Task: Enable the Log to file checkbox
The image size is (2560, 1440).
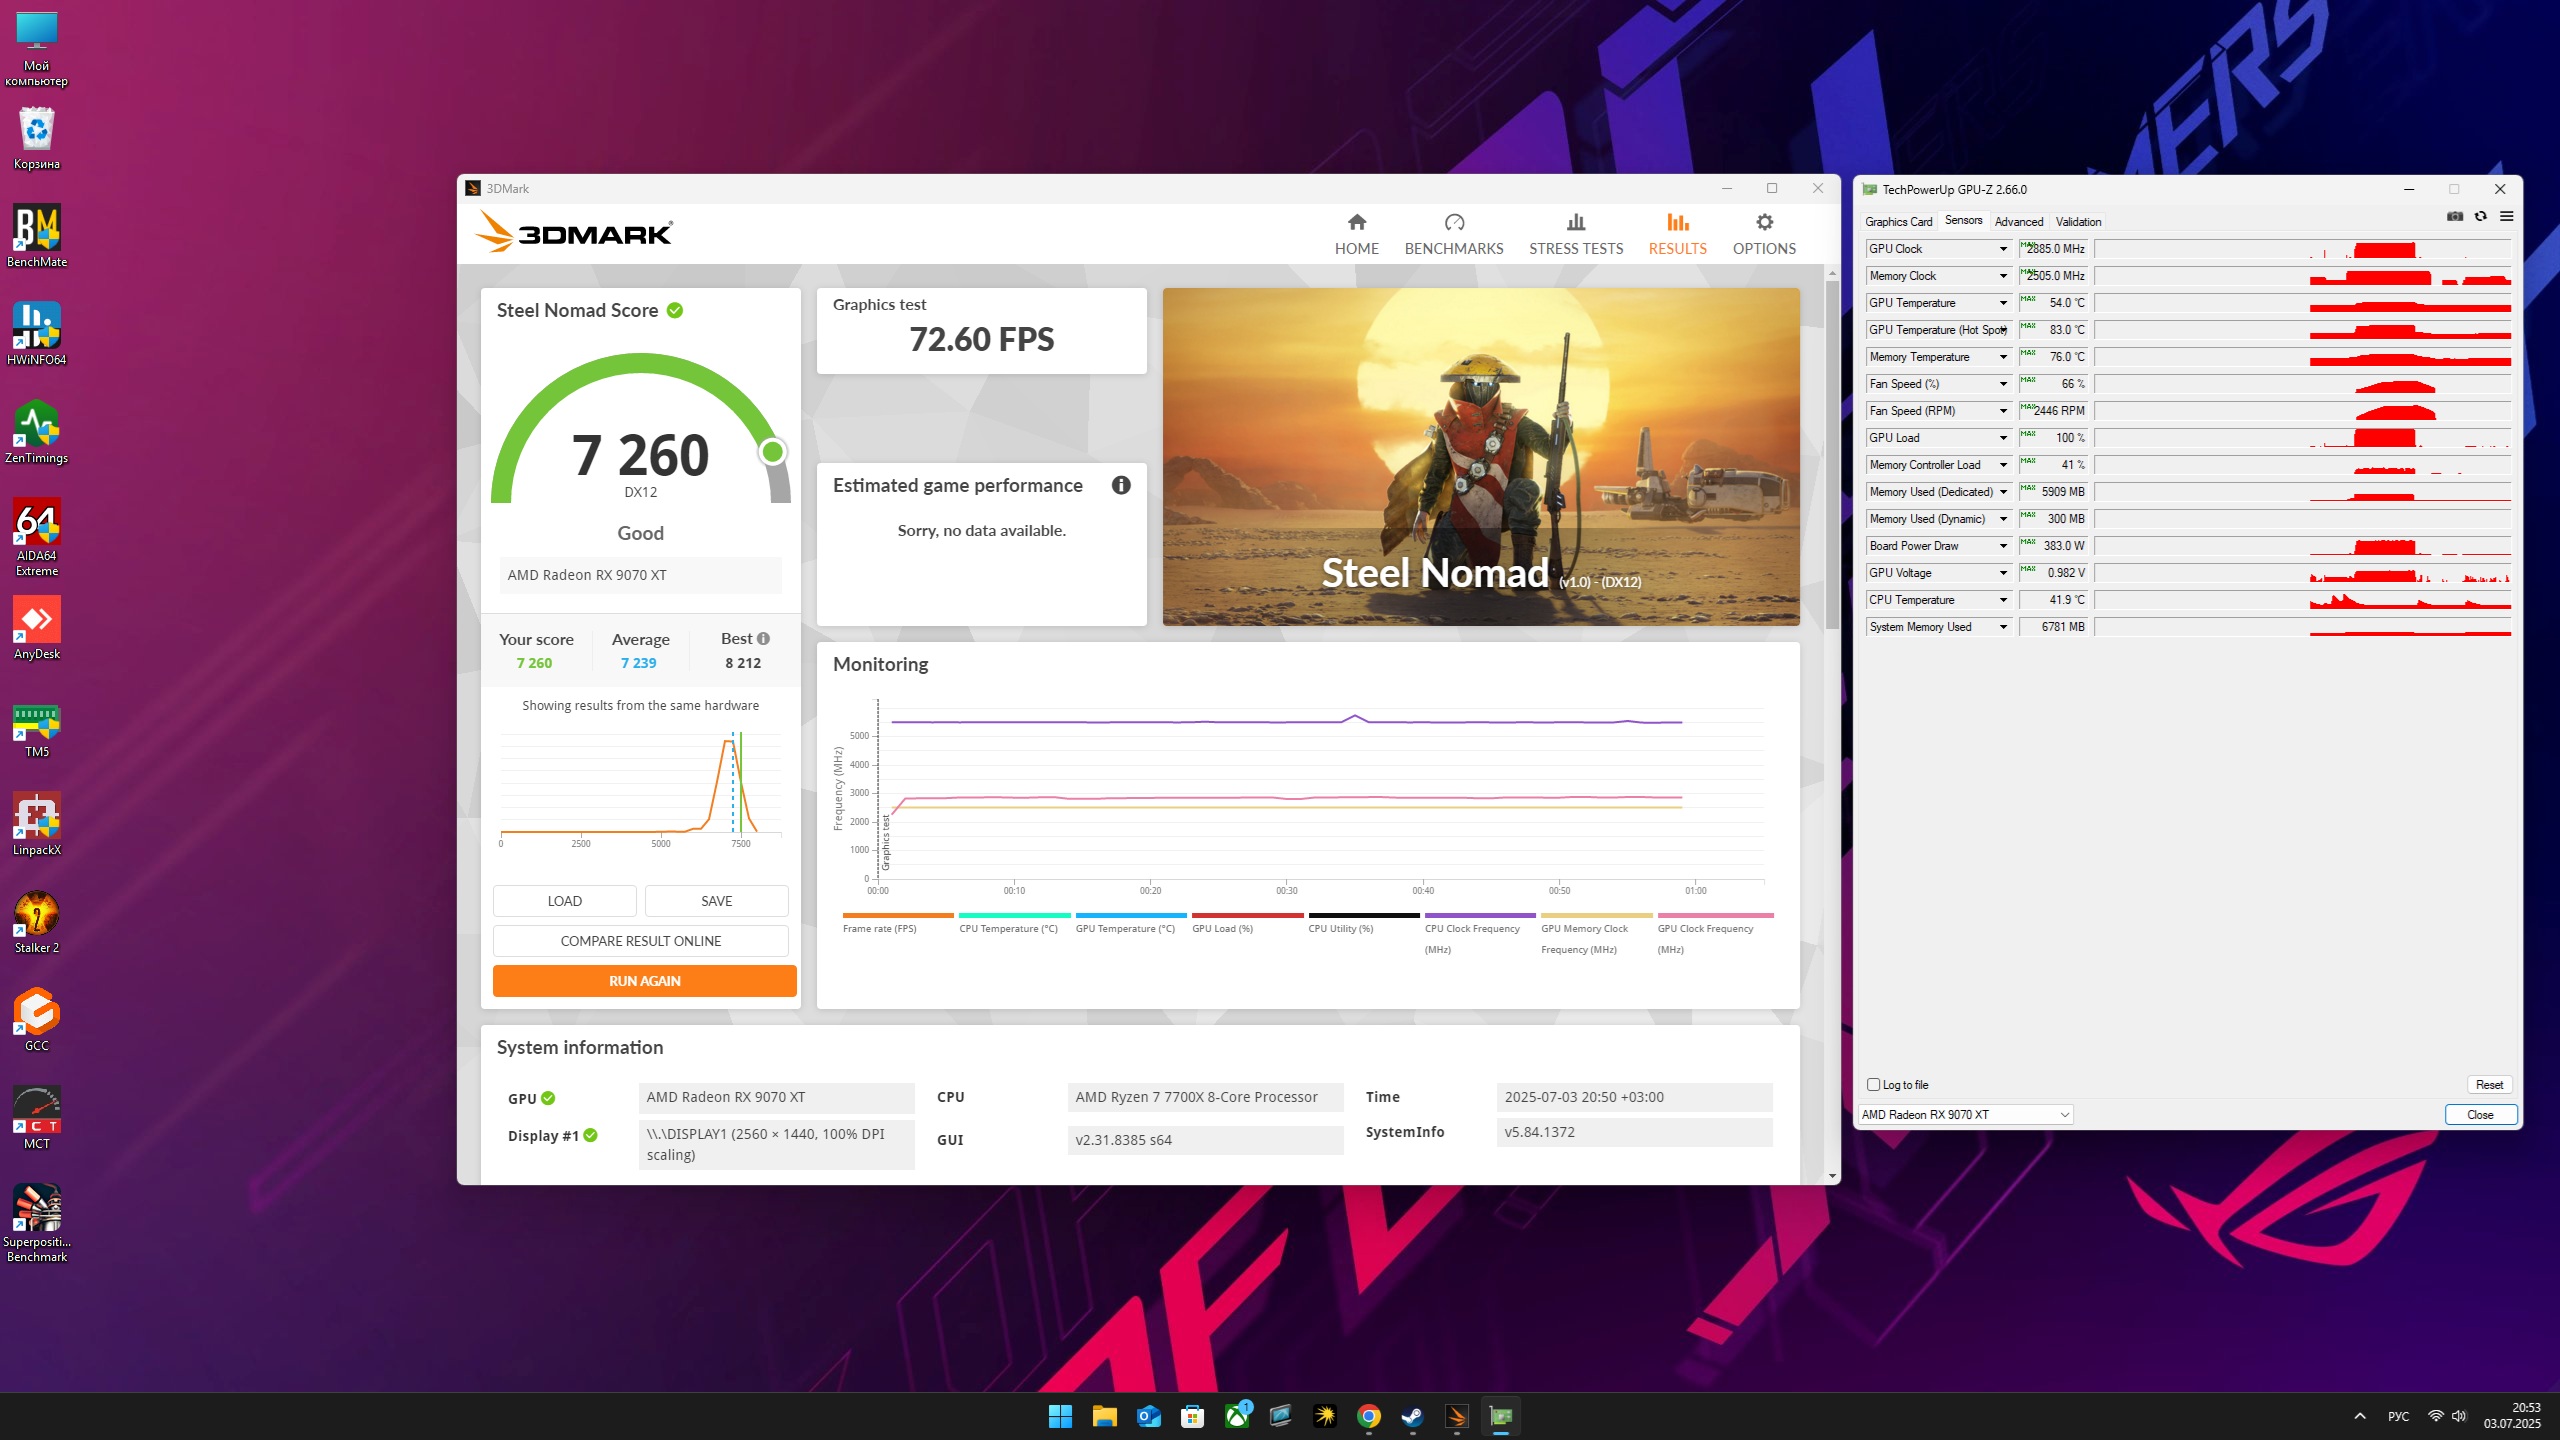Action: point(1874,1085)
